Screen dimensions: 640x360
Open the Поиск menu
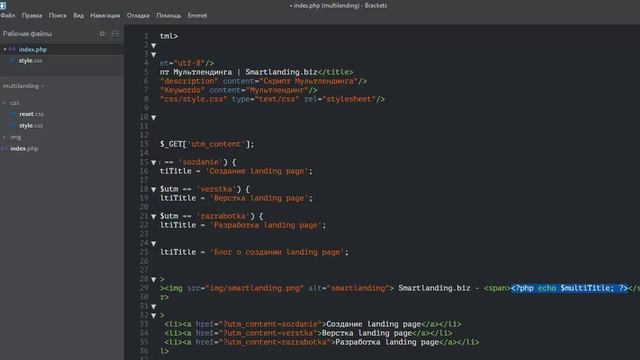click(x=57, y=16)
